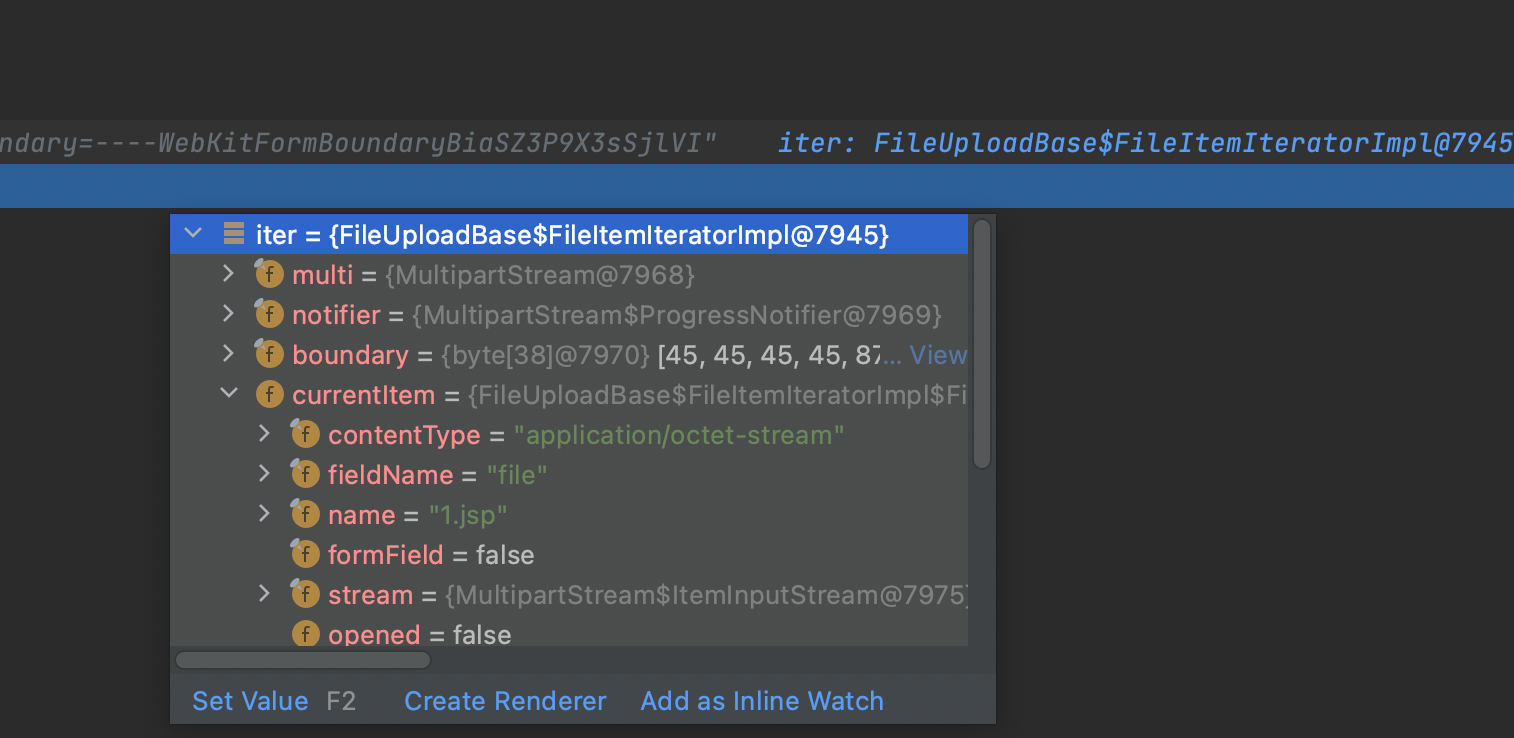
Task: Expand the notifier field node
Action: 228,314
